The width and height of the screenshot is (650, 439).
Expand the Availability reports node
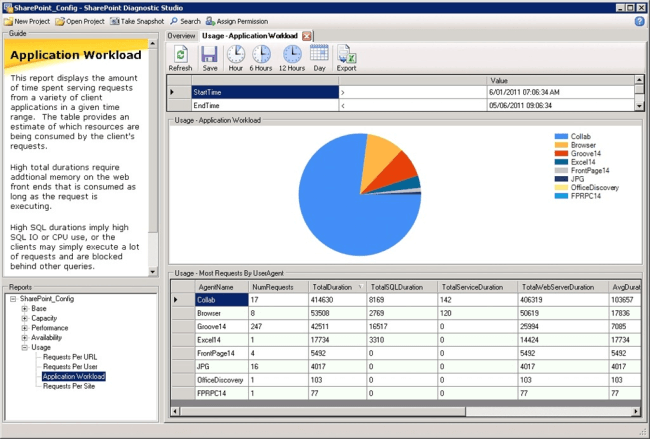click(24, 338)
